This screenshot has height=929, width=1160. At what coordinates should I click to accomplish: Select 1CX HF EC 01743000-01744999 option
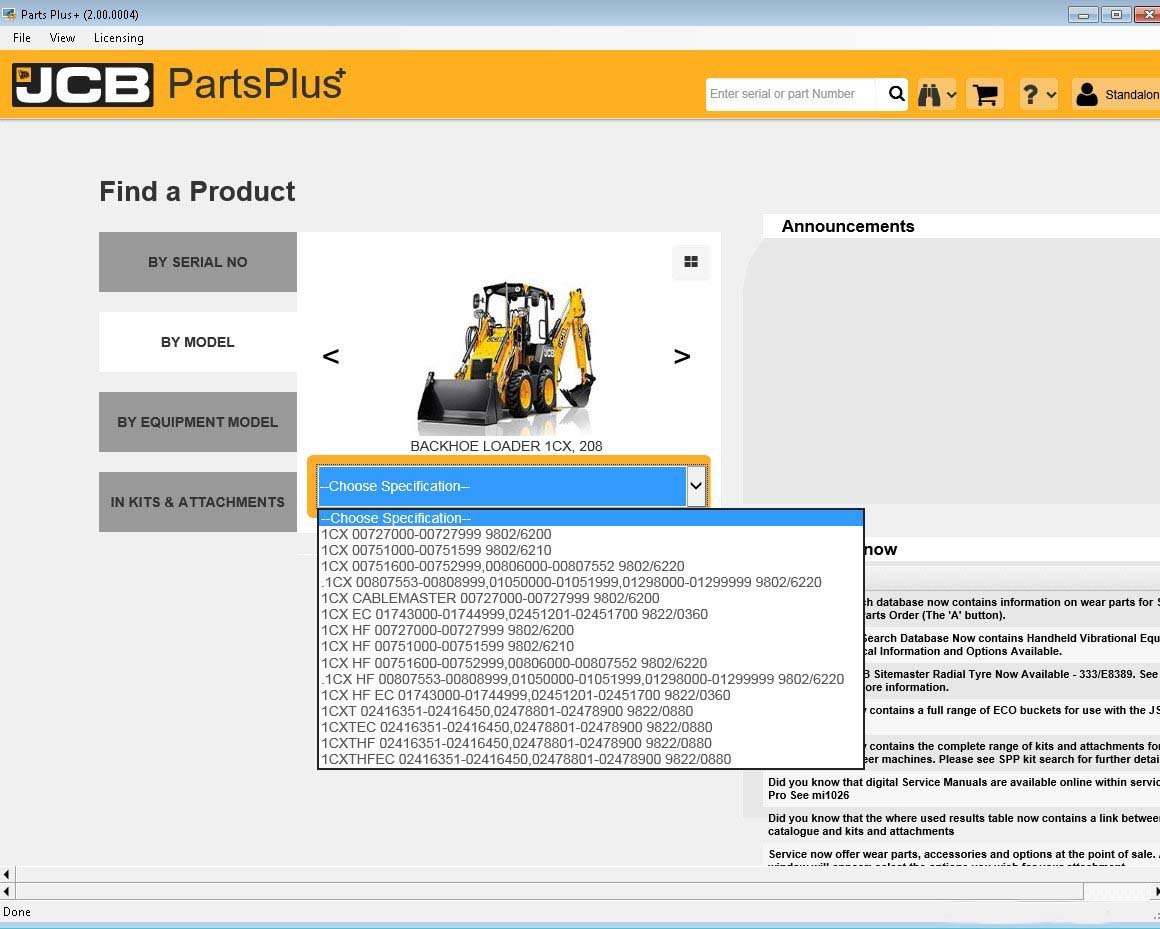pos(591,695)
